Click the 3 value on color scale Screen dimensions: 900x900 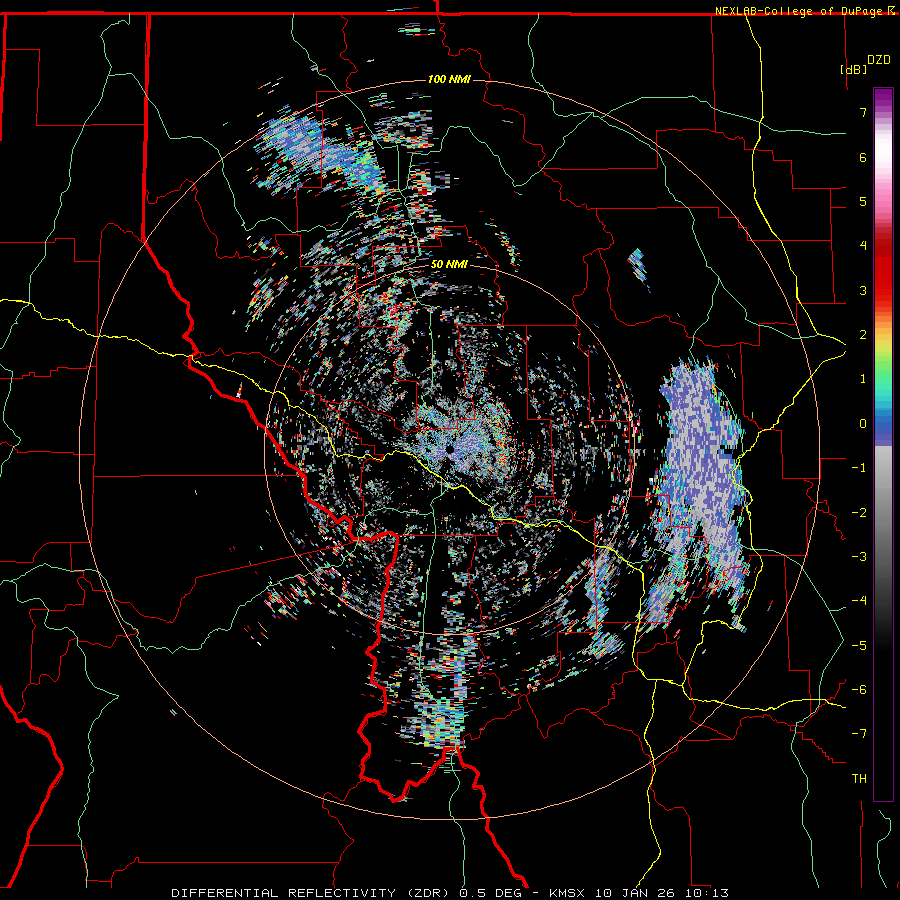coord(863,290)
